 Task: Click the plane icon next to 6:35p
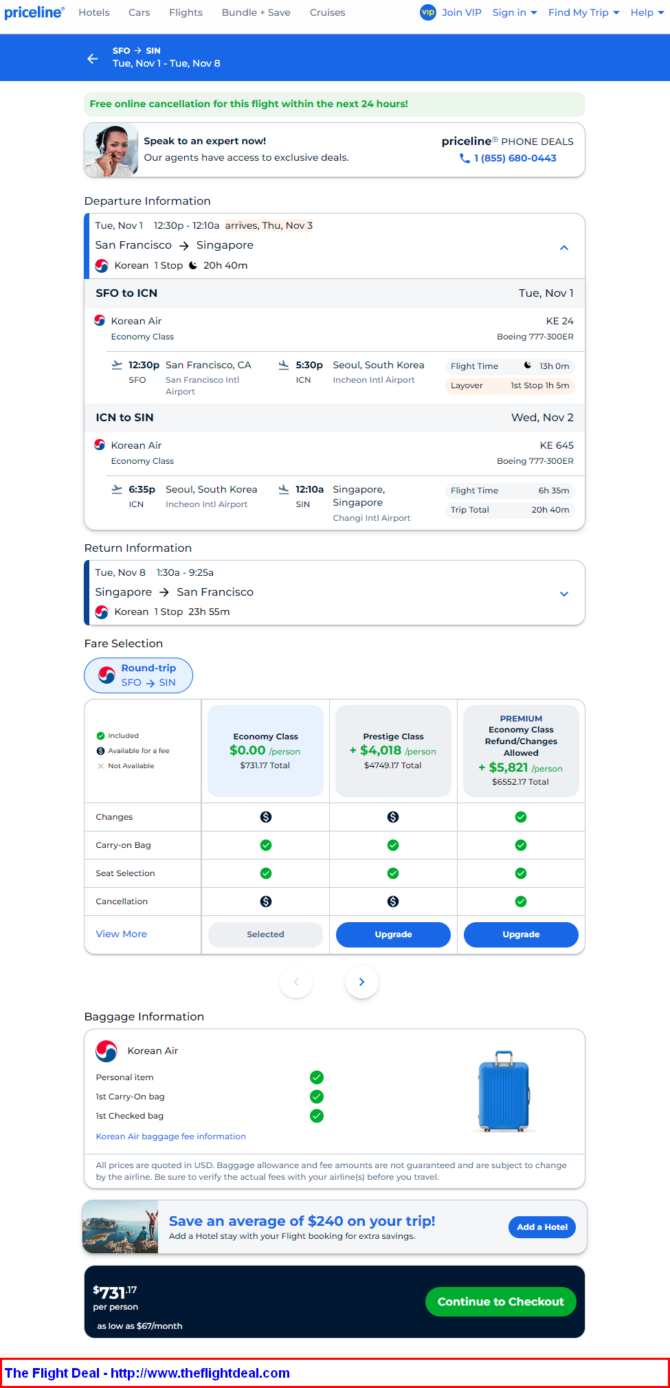[x=118, y=489]
